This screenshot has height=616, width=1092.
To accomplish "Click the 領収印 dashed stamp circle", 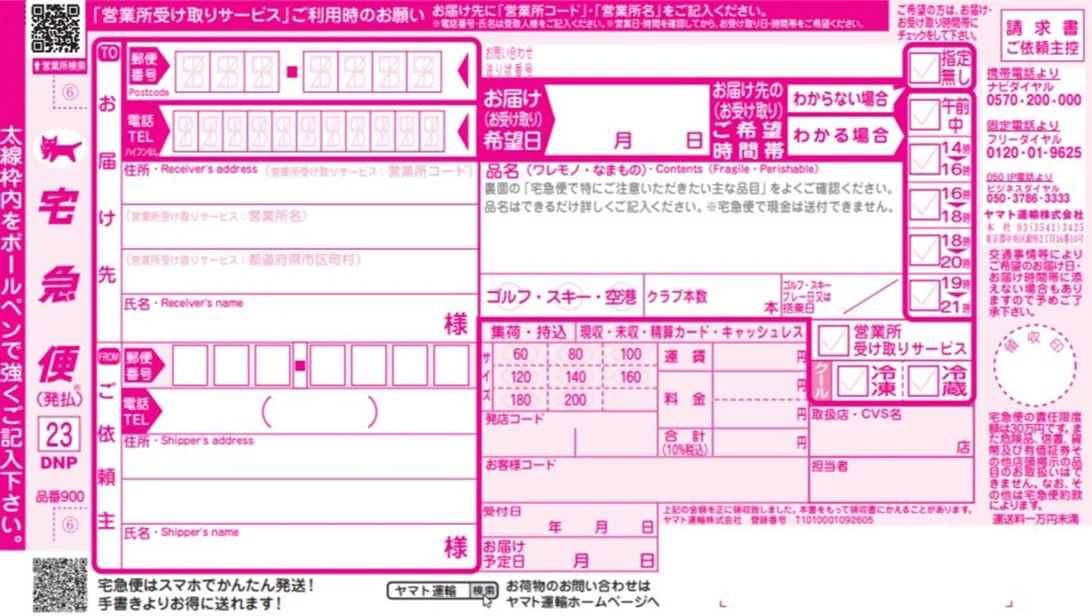I will coord(1035,365).
